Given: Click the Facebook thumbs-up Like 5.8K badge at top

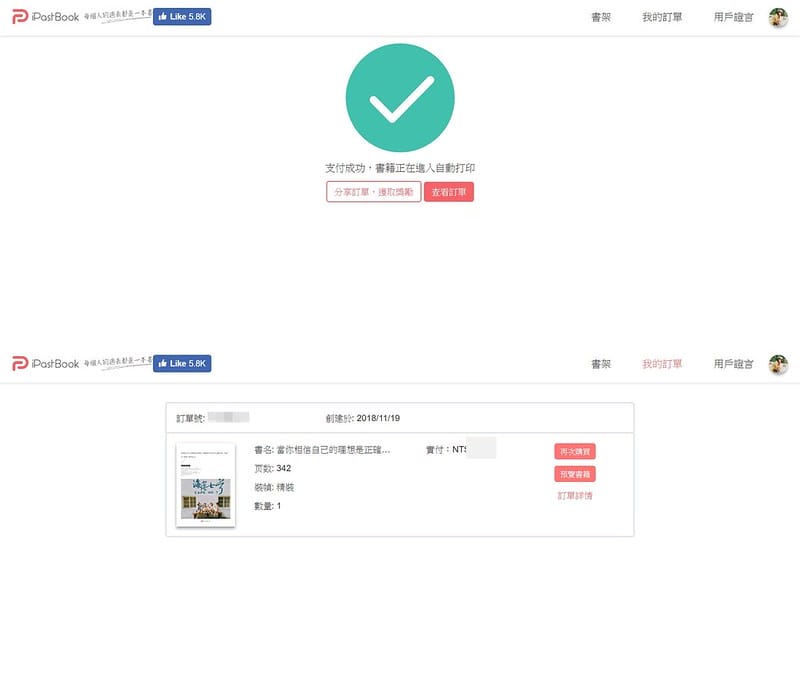Looking at the screenshot, I should [182, 16].
